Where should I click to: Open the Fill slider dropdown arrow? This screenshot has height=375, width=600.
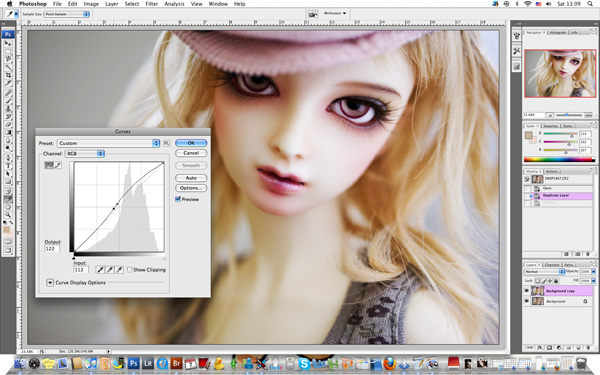point(593,281)
